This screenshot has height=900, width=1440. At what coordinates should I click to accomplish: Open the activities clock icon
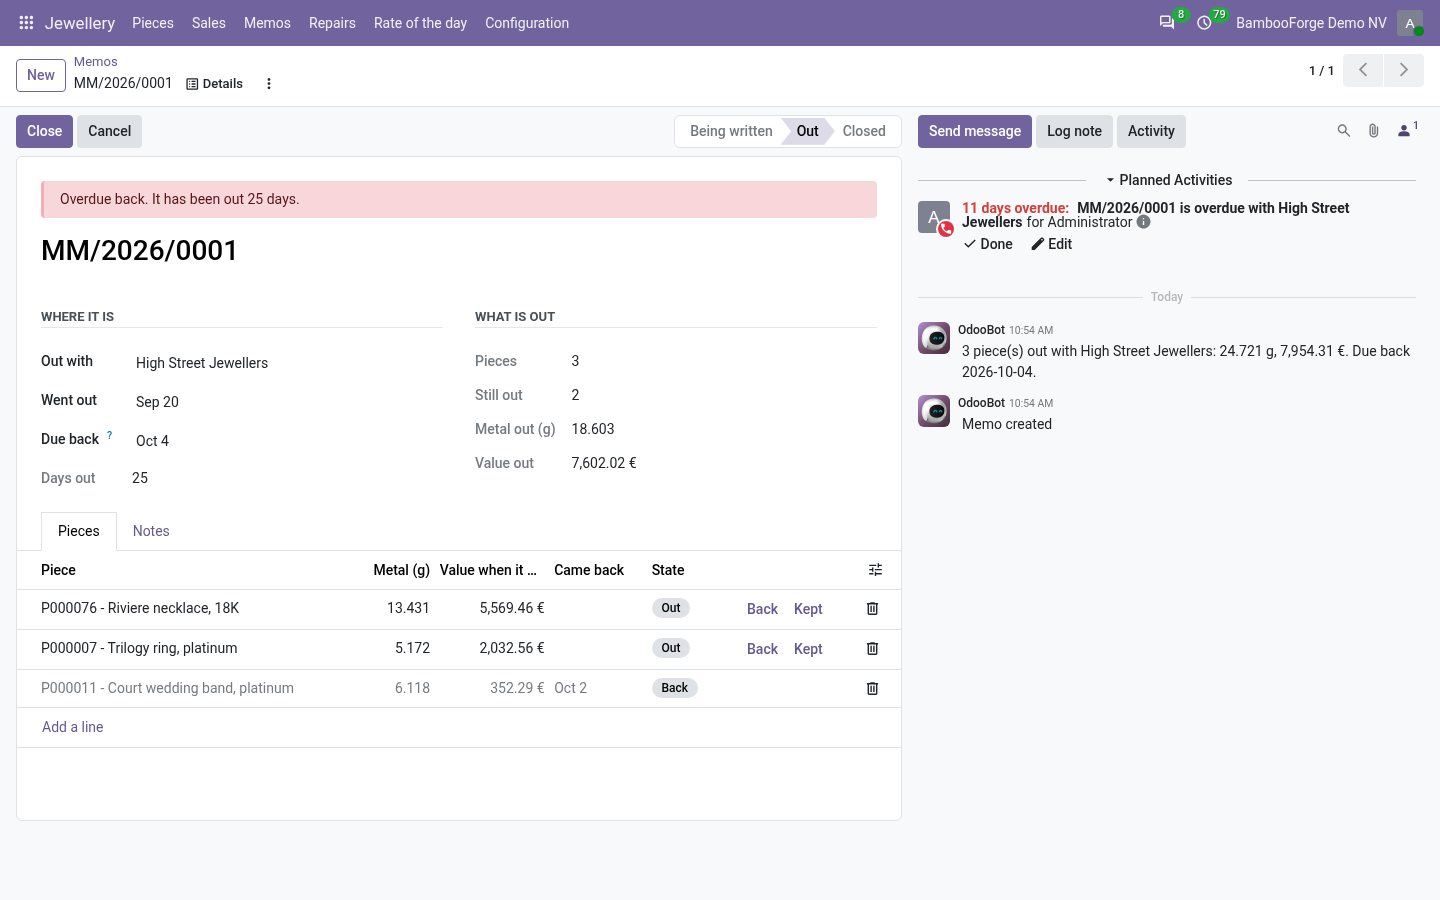click(1204, 22)
